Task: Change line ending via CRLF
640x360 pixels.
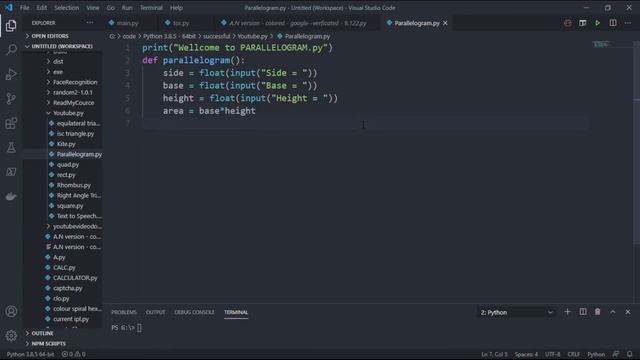Action: pos(573,354)
